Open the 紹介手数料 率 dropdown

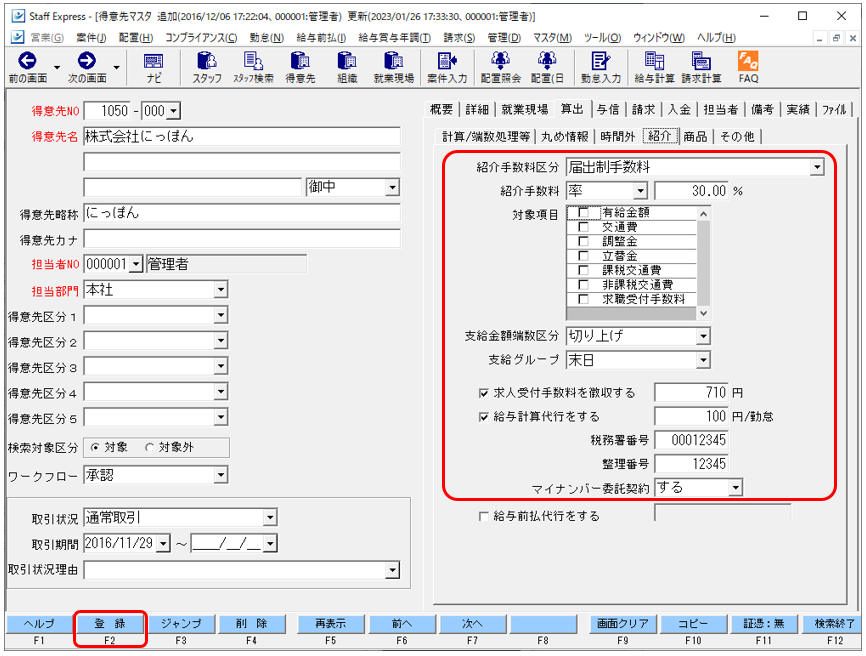(x=640, y=191)
